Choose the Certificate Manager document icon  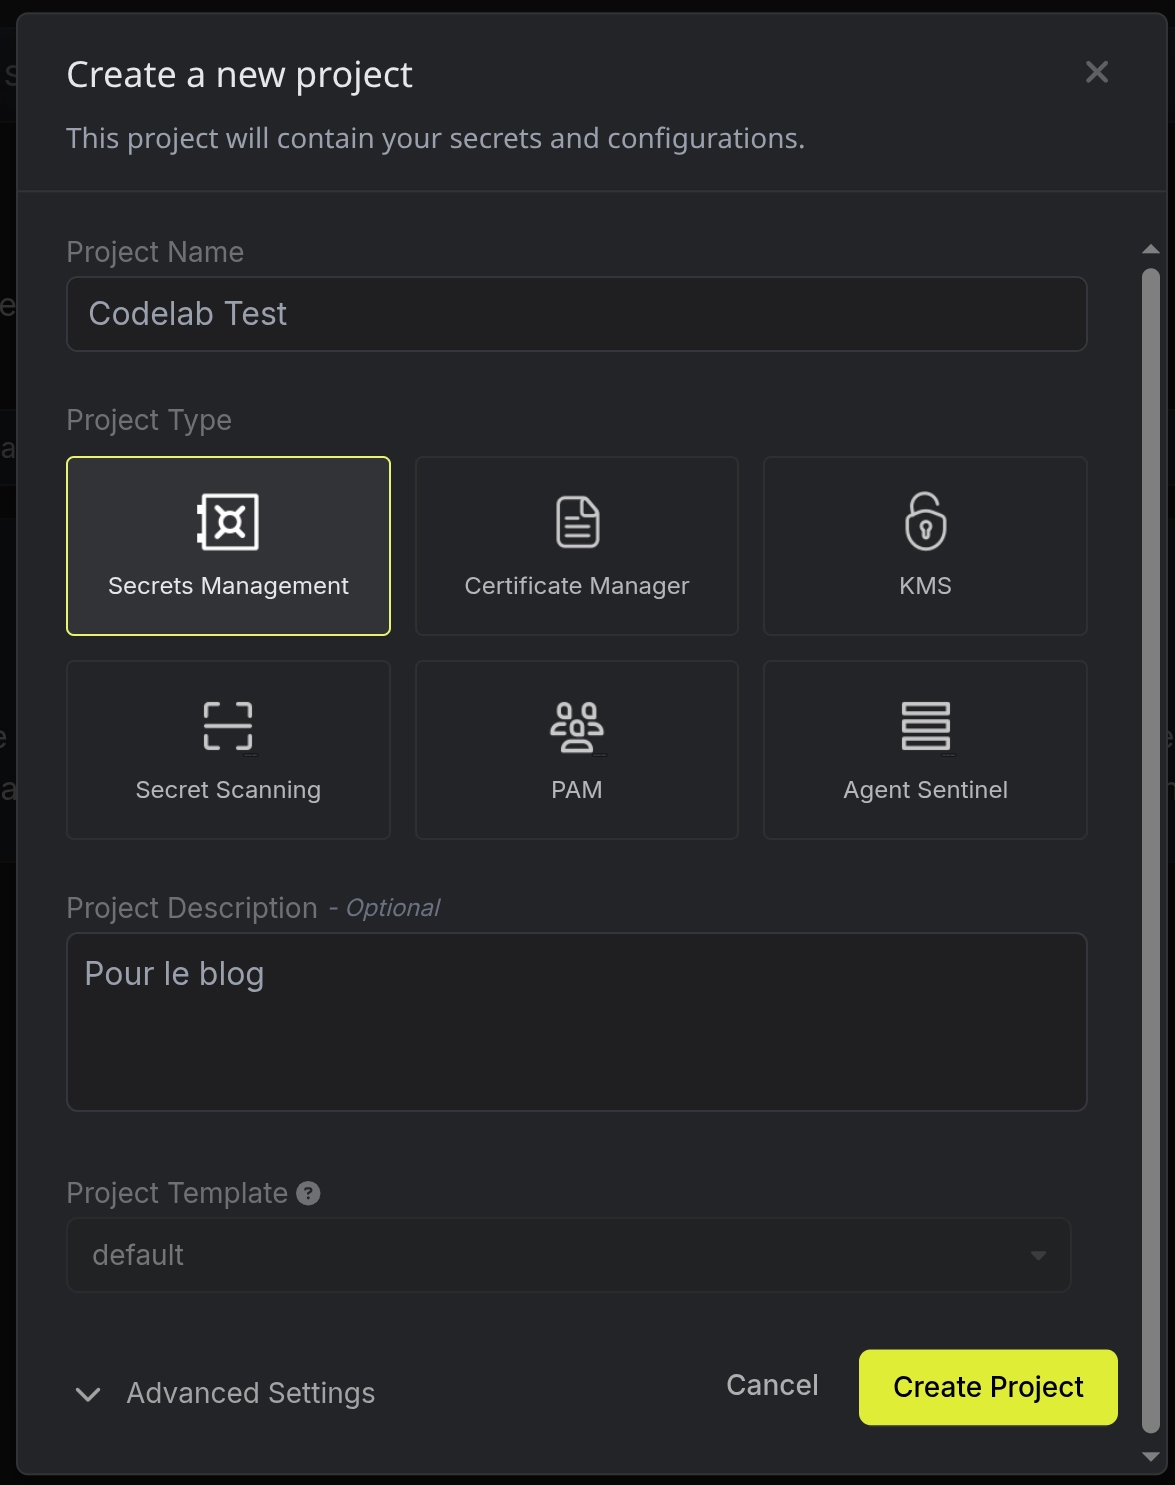tap(577, 521)
